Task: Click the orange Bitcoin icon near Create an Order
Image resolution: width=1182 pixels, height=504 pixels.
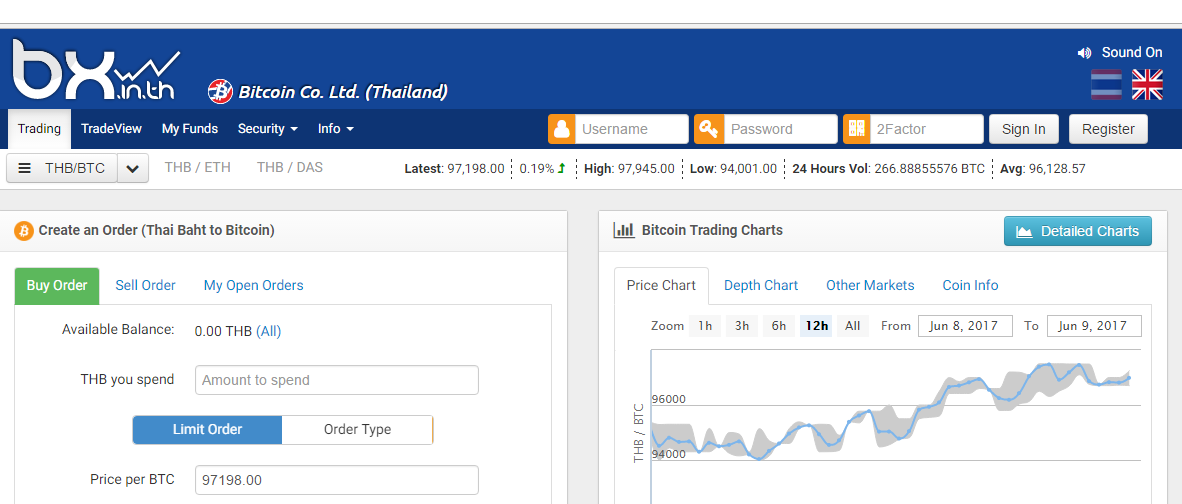Action: point(24,231)
